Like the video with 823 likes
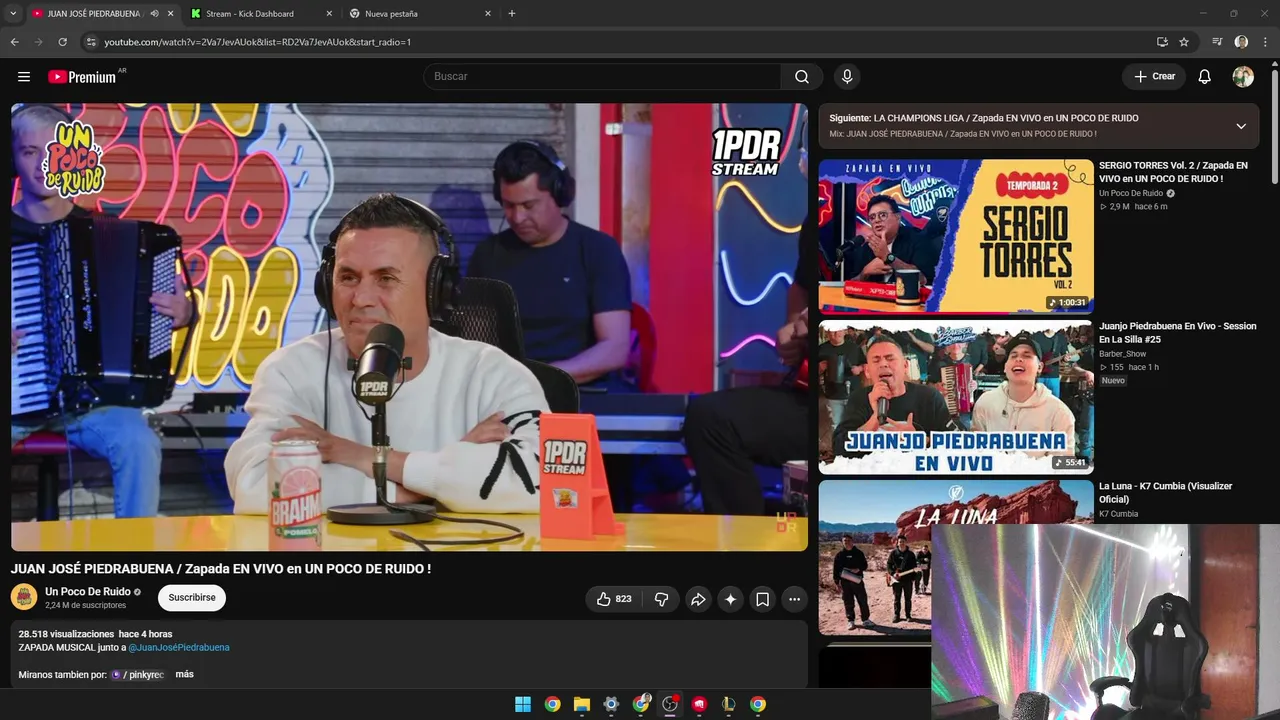This screenshot has height=720, width=1280. (614, 599)
